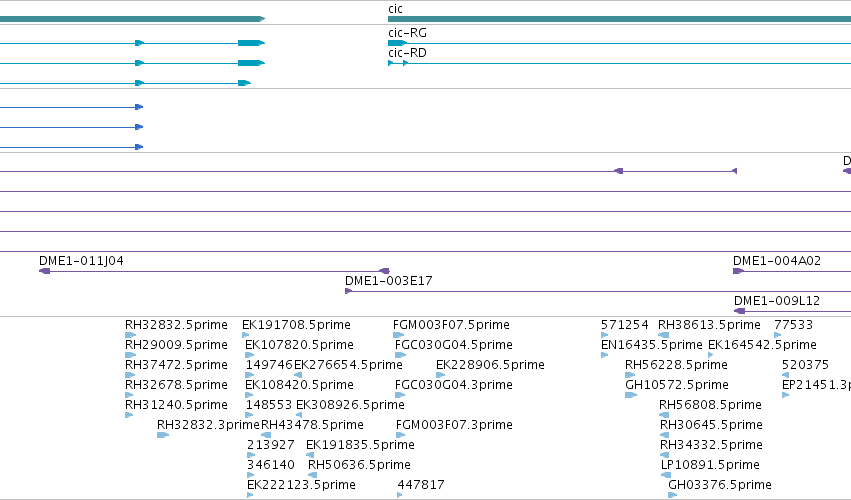Click the EK228906.5prime EST label
The image size is (851, 500).
pos(491,365)
